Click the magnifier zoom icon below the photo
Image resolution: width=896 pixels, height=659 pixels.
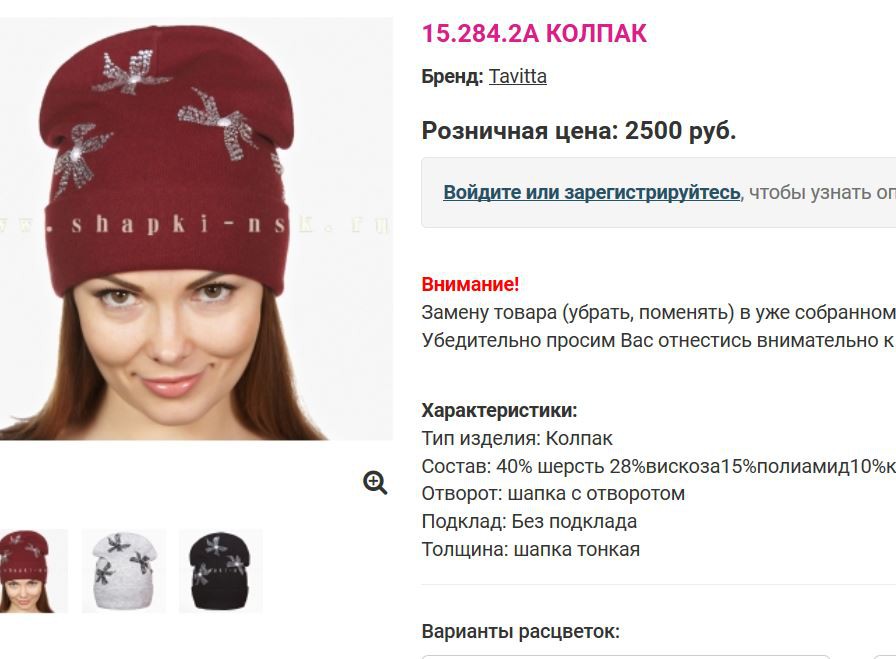coord(375,483)
